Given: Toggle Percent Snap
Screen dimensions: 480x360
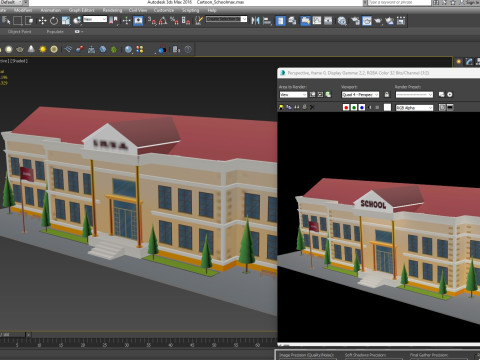Looking at the screenshot, I should [x=174, y=21].
